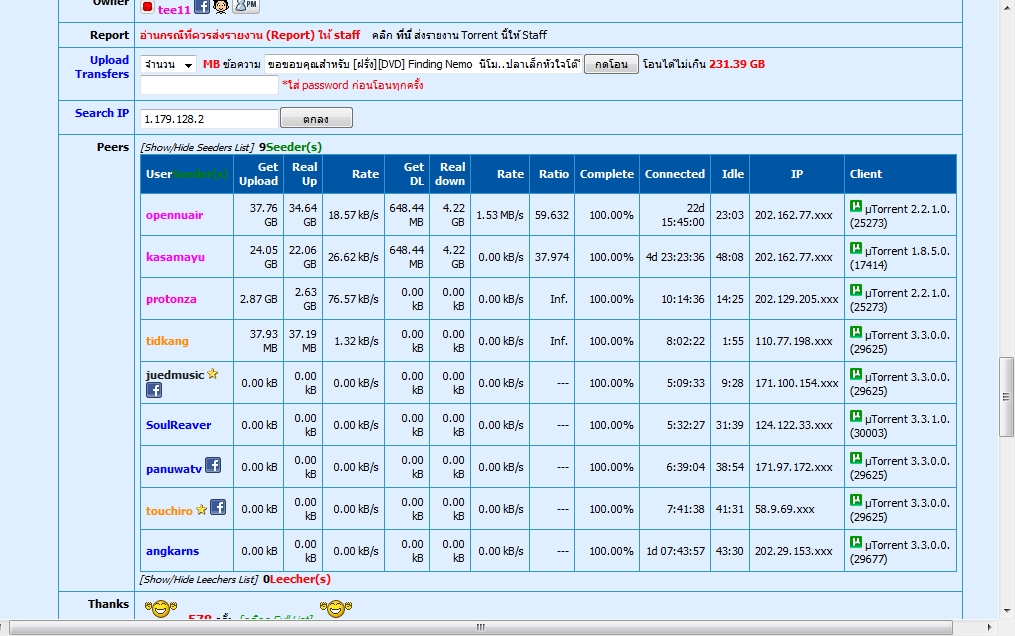Click the horizontal scrollbar right arrow
Image resolution: width=1015 pixels, height=636 pixels.
pos(989,627)
